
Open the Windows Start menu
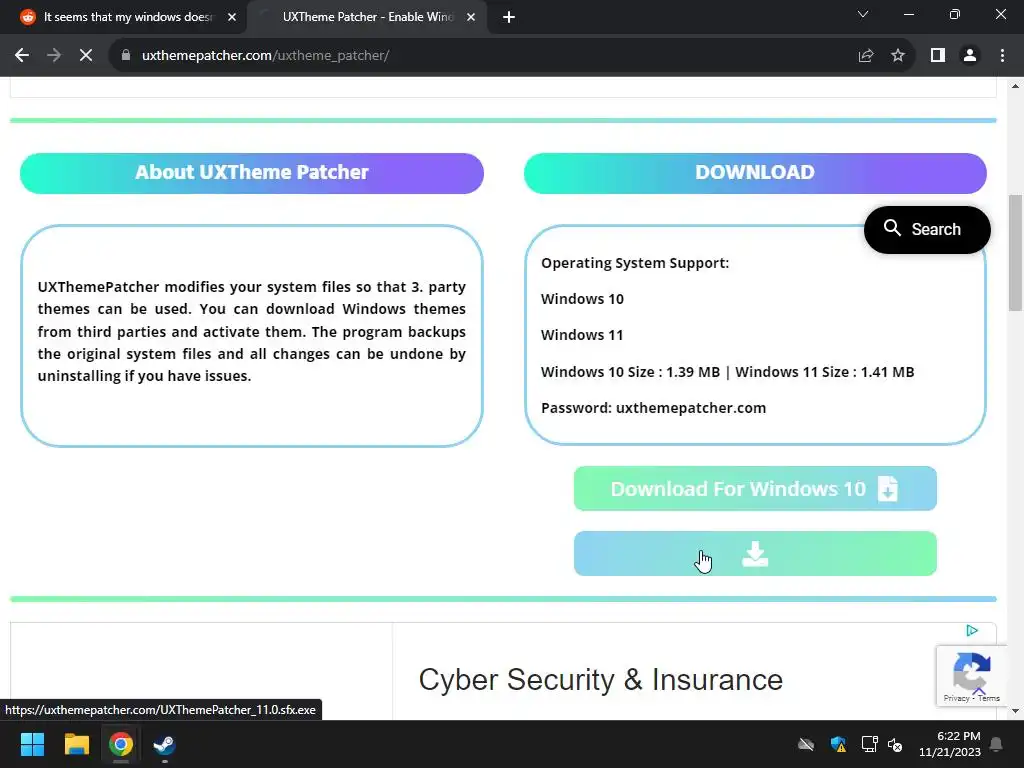coord(32,744)
